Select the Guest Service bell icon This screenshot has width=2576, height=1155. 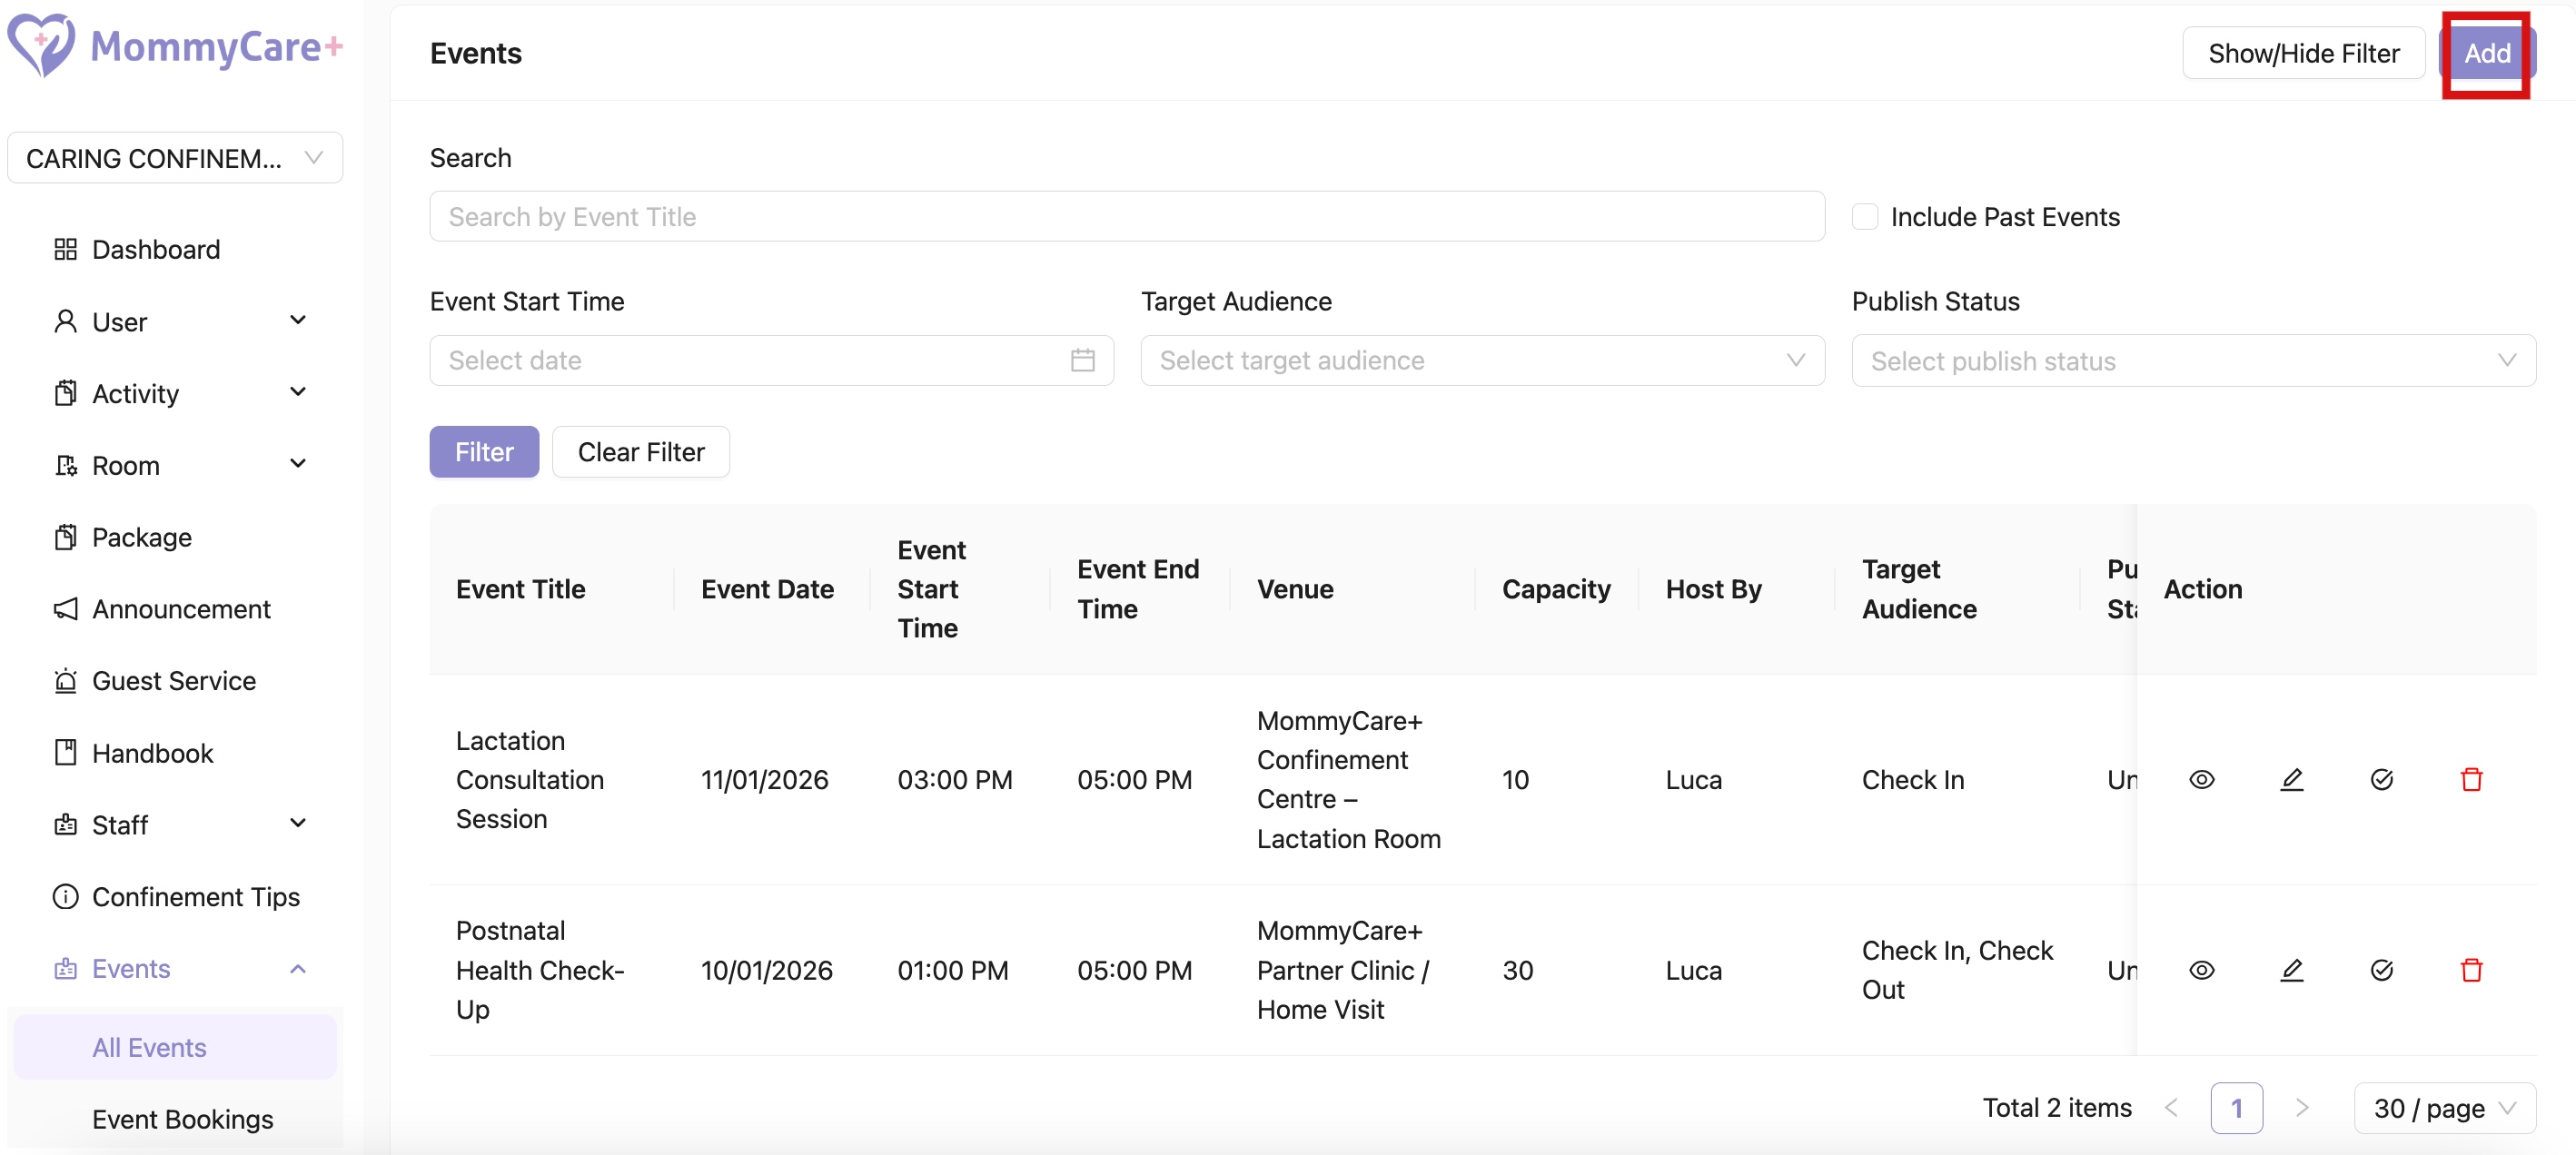(66, 681)
